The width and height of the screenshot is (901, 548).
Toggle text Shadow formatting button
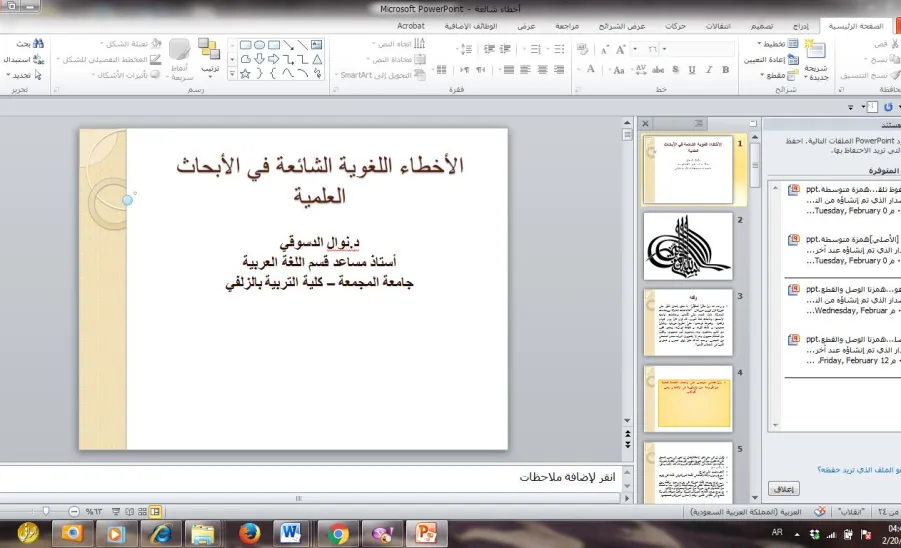(676, 70)
